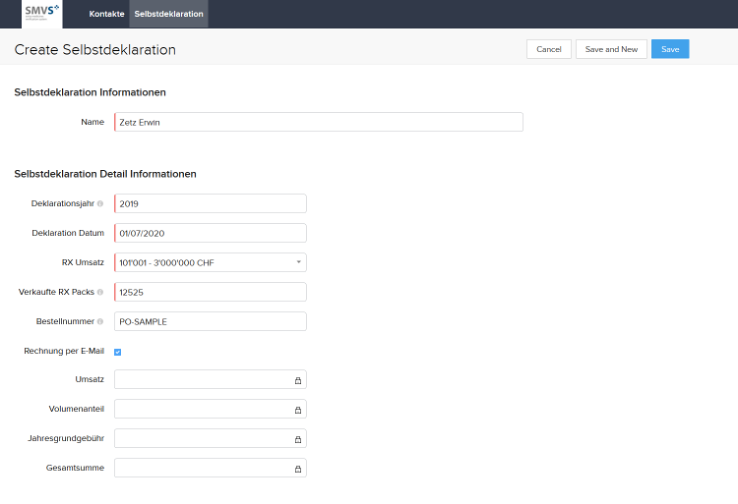Open the Kontakte tab
Image resolution: width=738 pixels, height=504 pixels.
coord(106,14)
